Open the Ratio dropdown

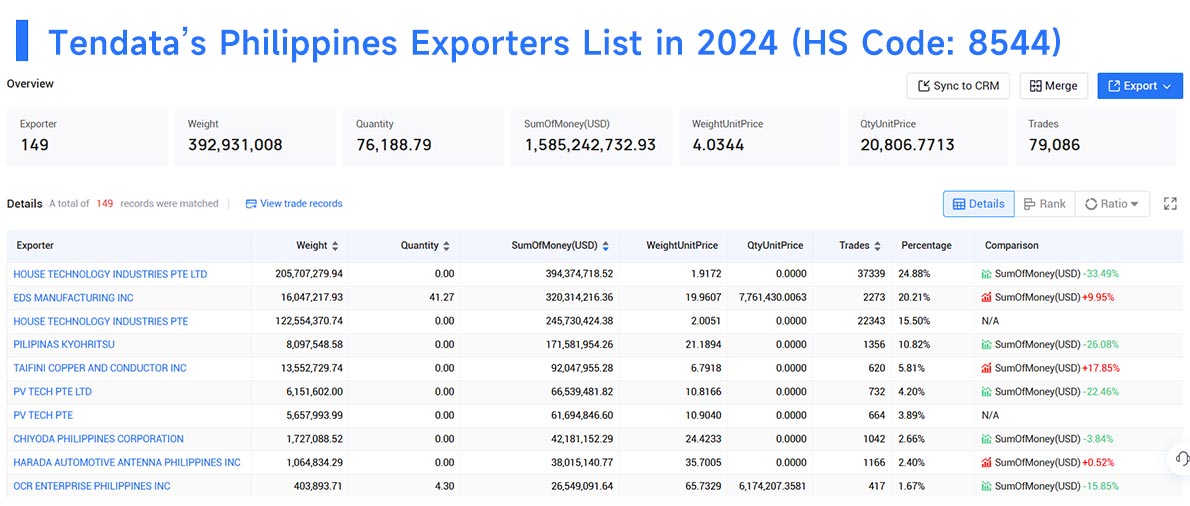pyautogui.click(x=1112, y=203)
